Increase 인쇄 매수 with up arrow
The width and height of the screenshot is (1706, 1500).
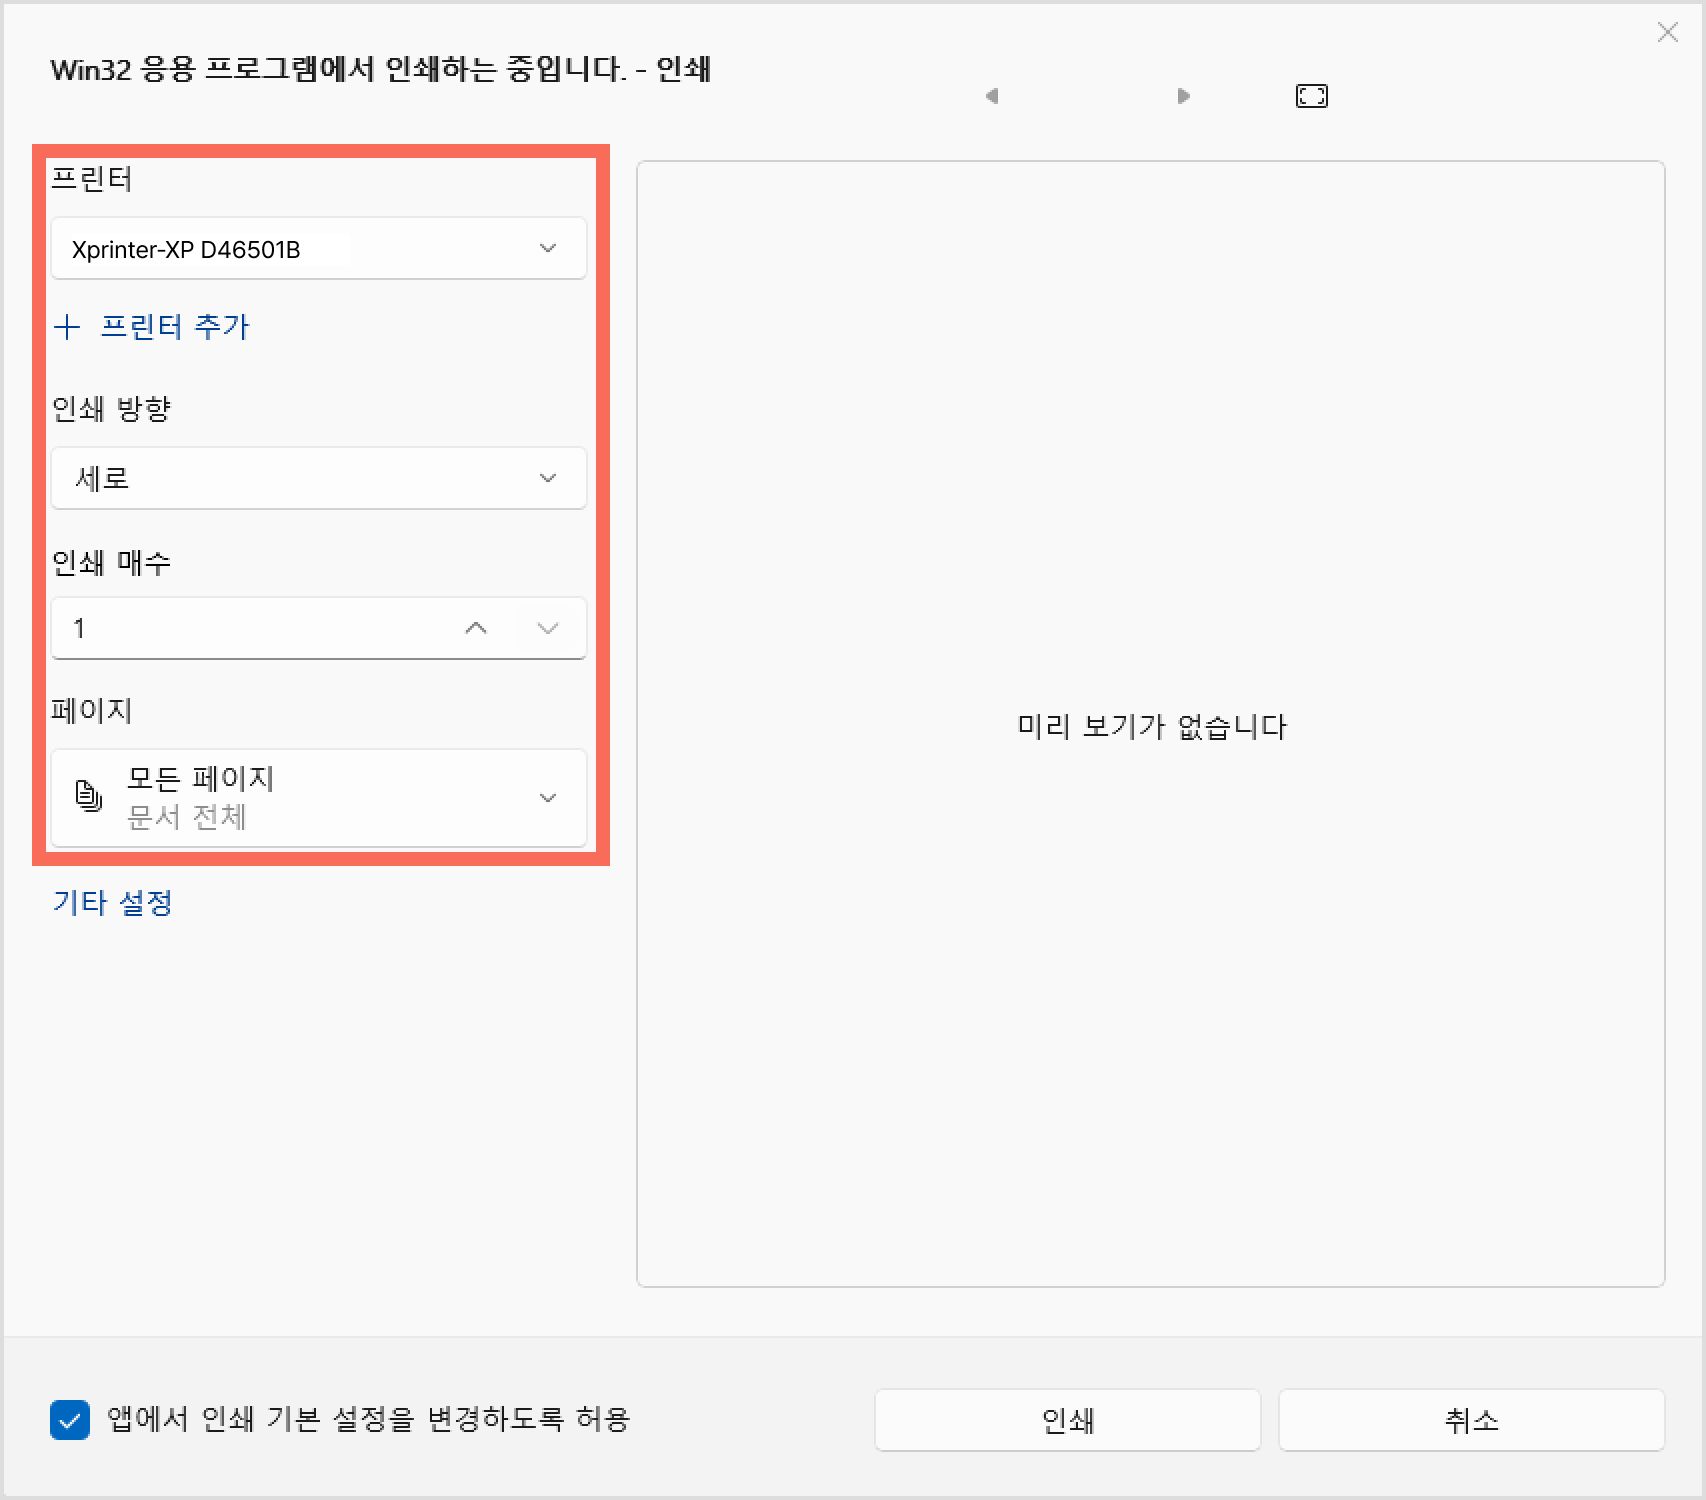pos(477,628)
